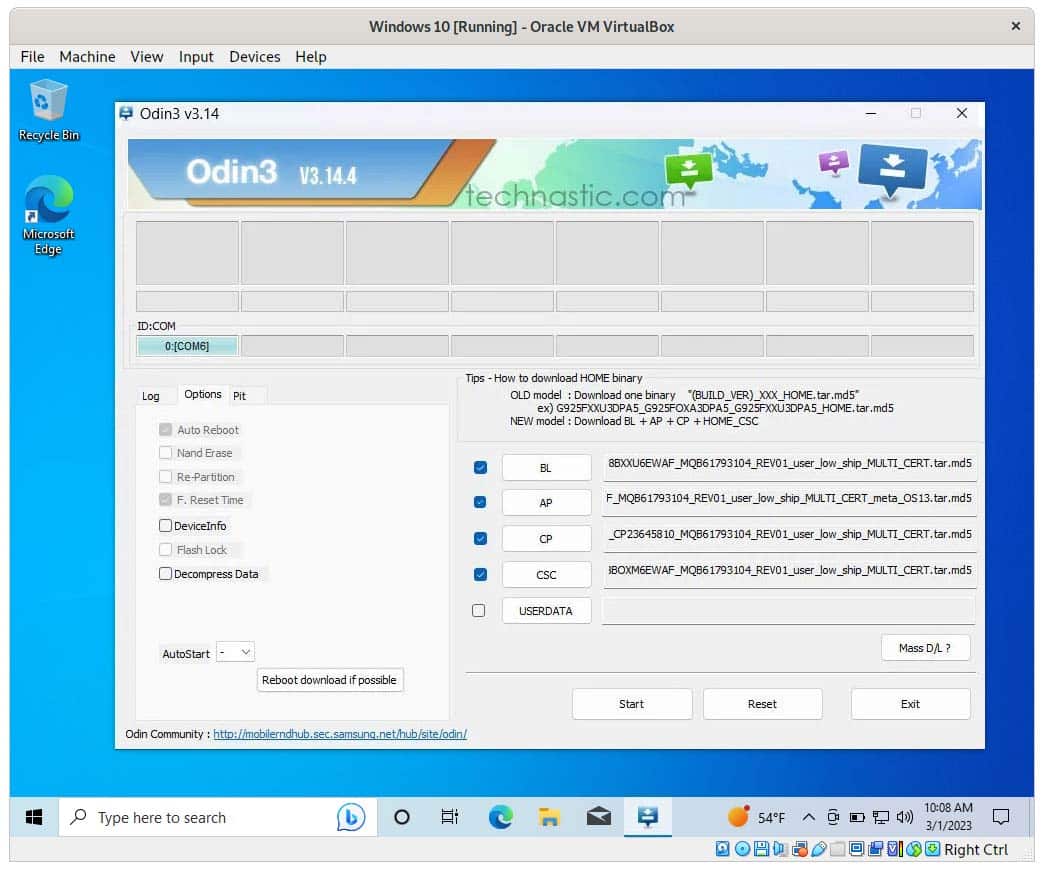The width and height of the screenshot is (1044, 871).
Task: Select the Options tab
Action: point(202,394)
